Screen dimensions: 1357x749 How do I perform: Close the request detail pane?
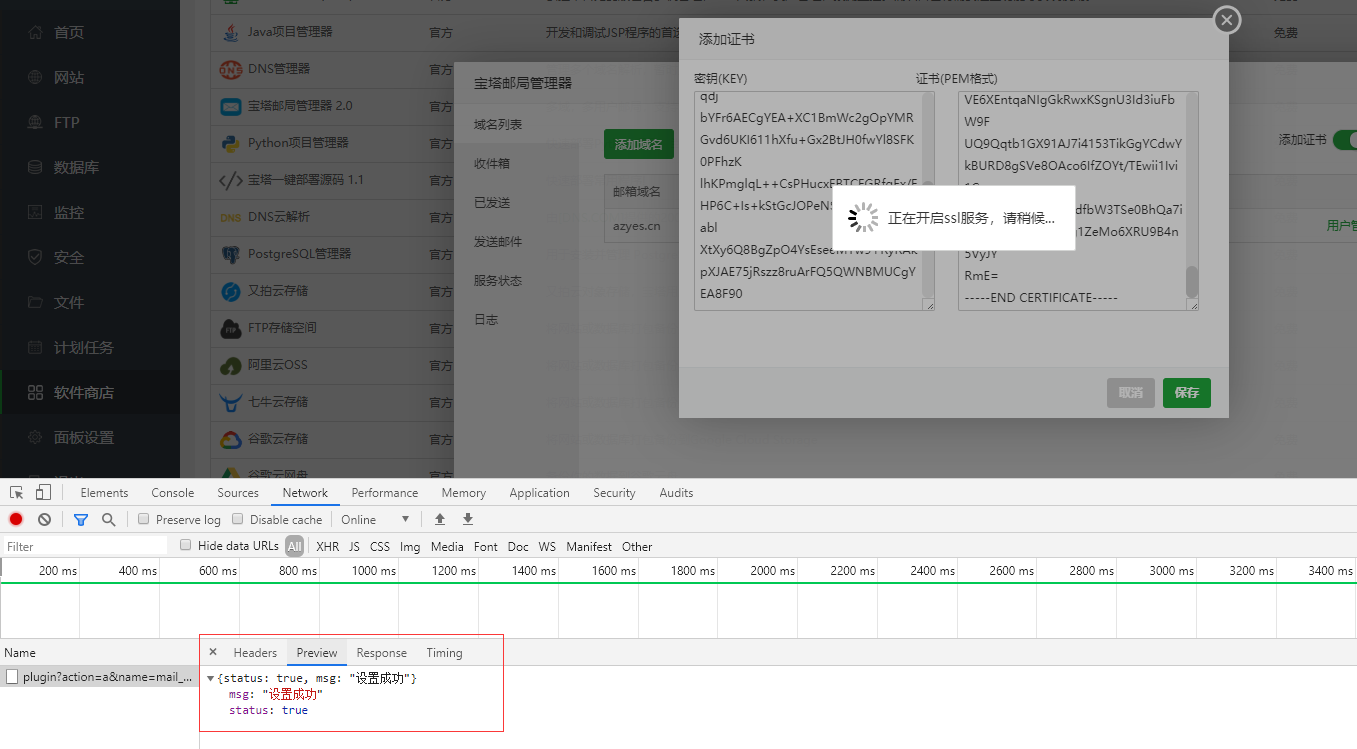pos(212,652)
